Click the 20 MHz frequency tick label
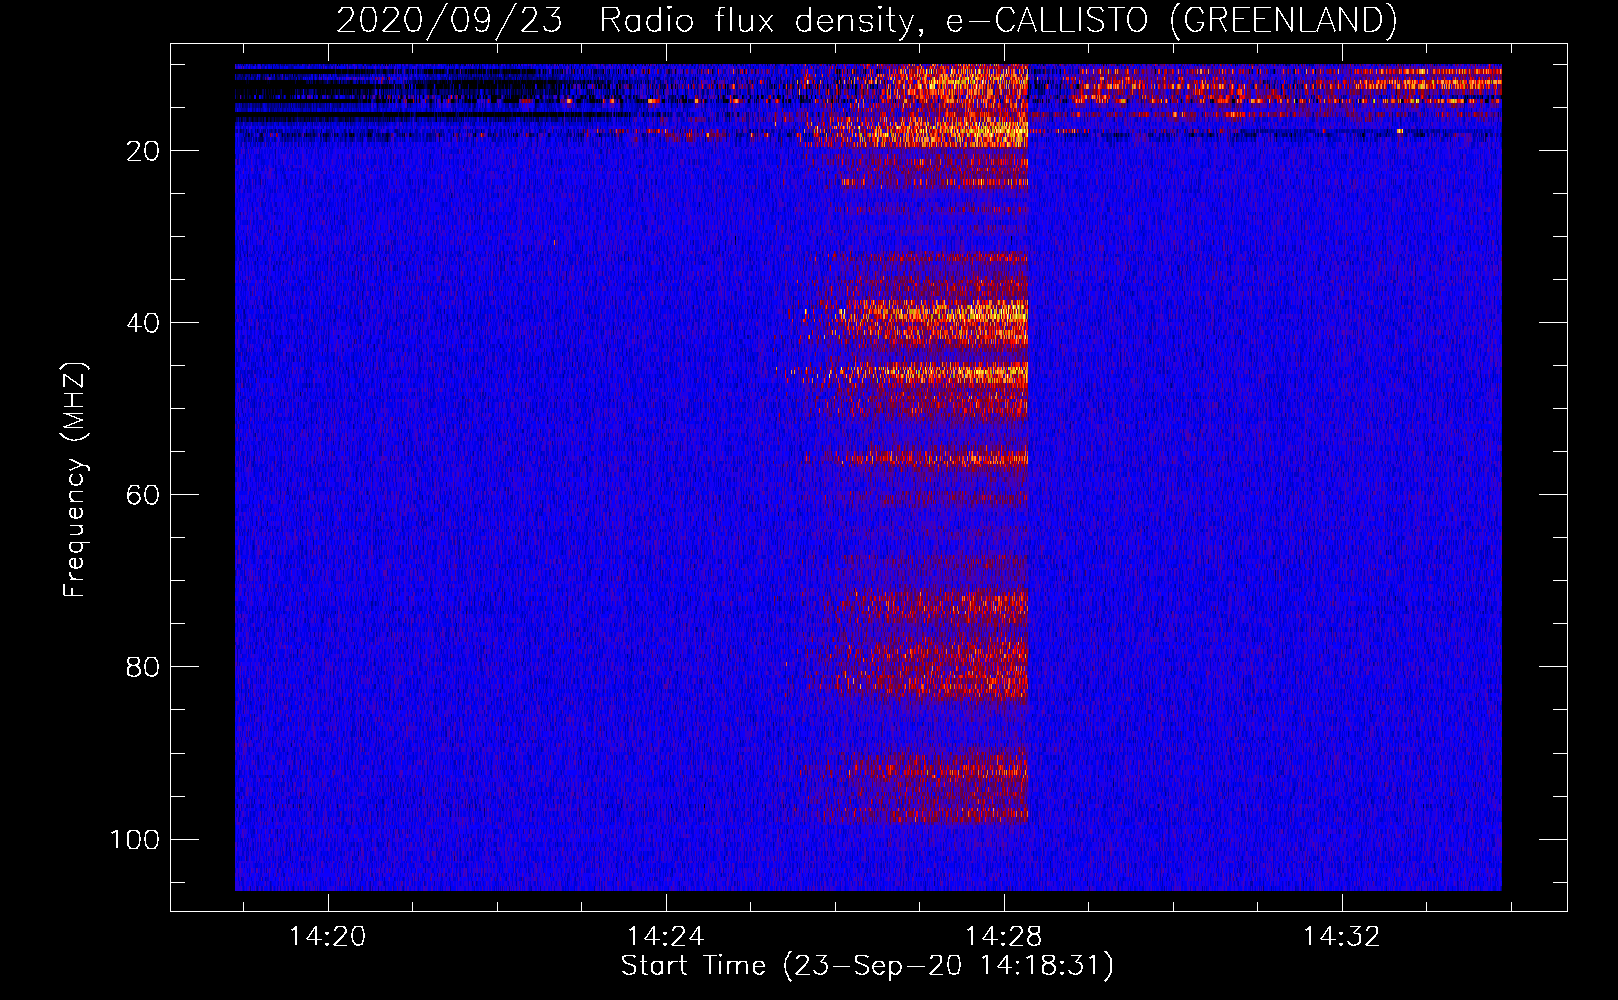This screenshot has height=1000, width=1618. [x=143, y=151]
